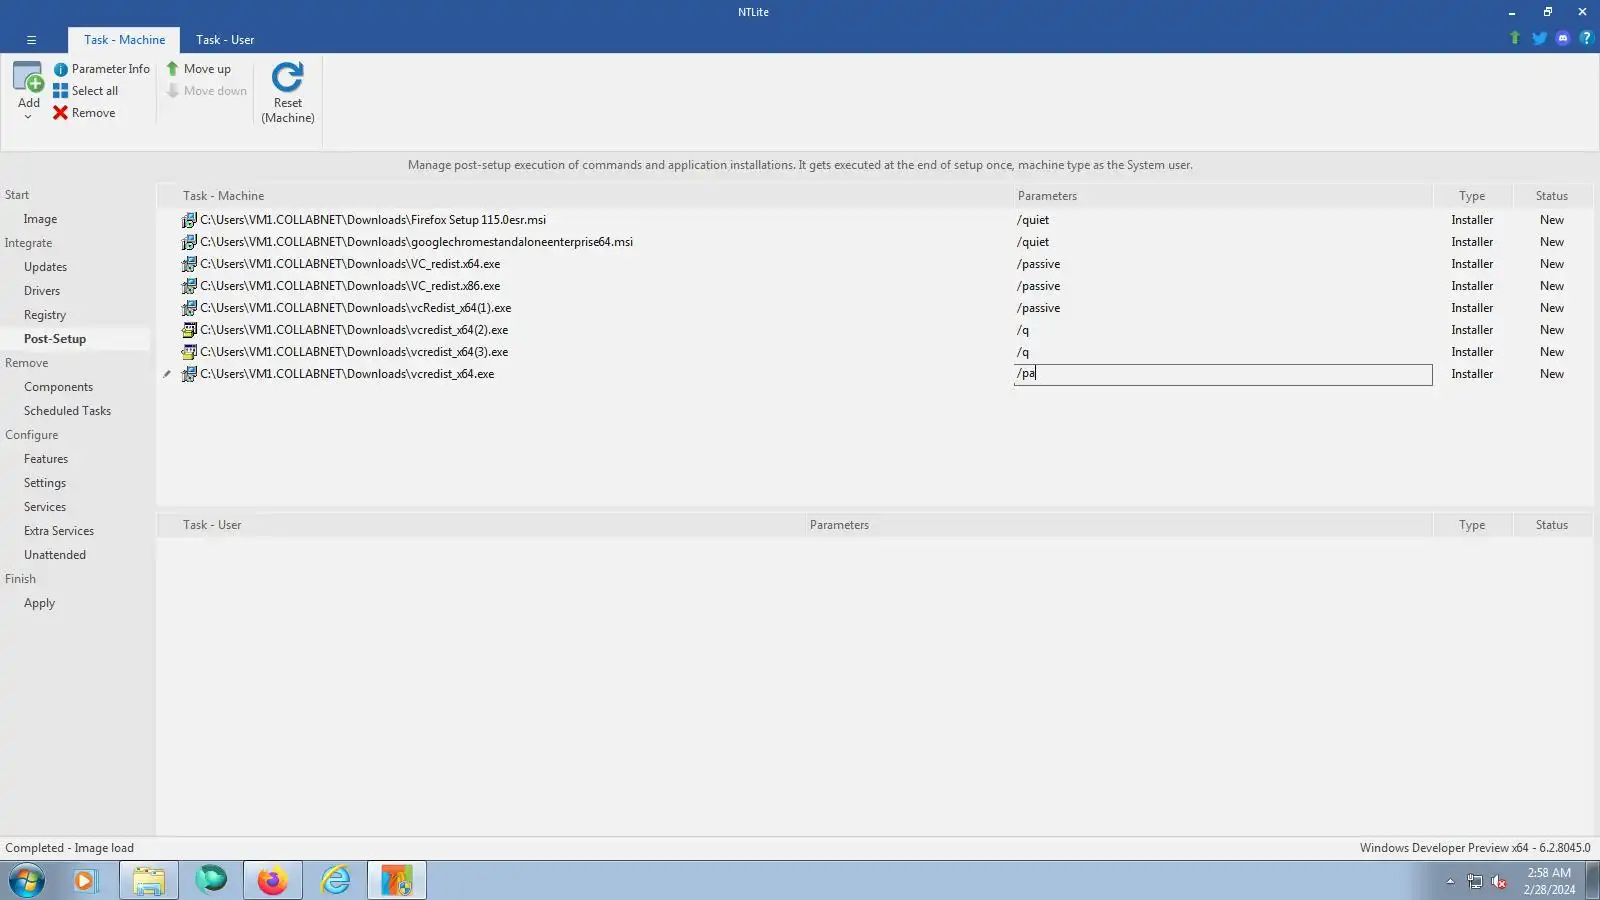Remove the selected task
This screenshot has width=1600, height=900.
[x=84, y=113]
